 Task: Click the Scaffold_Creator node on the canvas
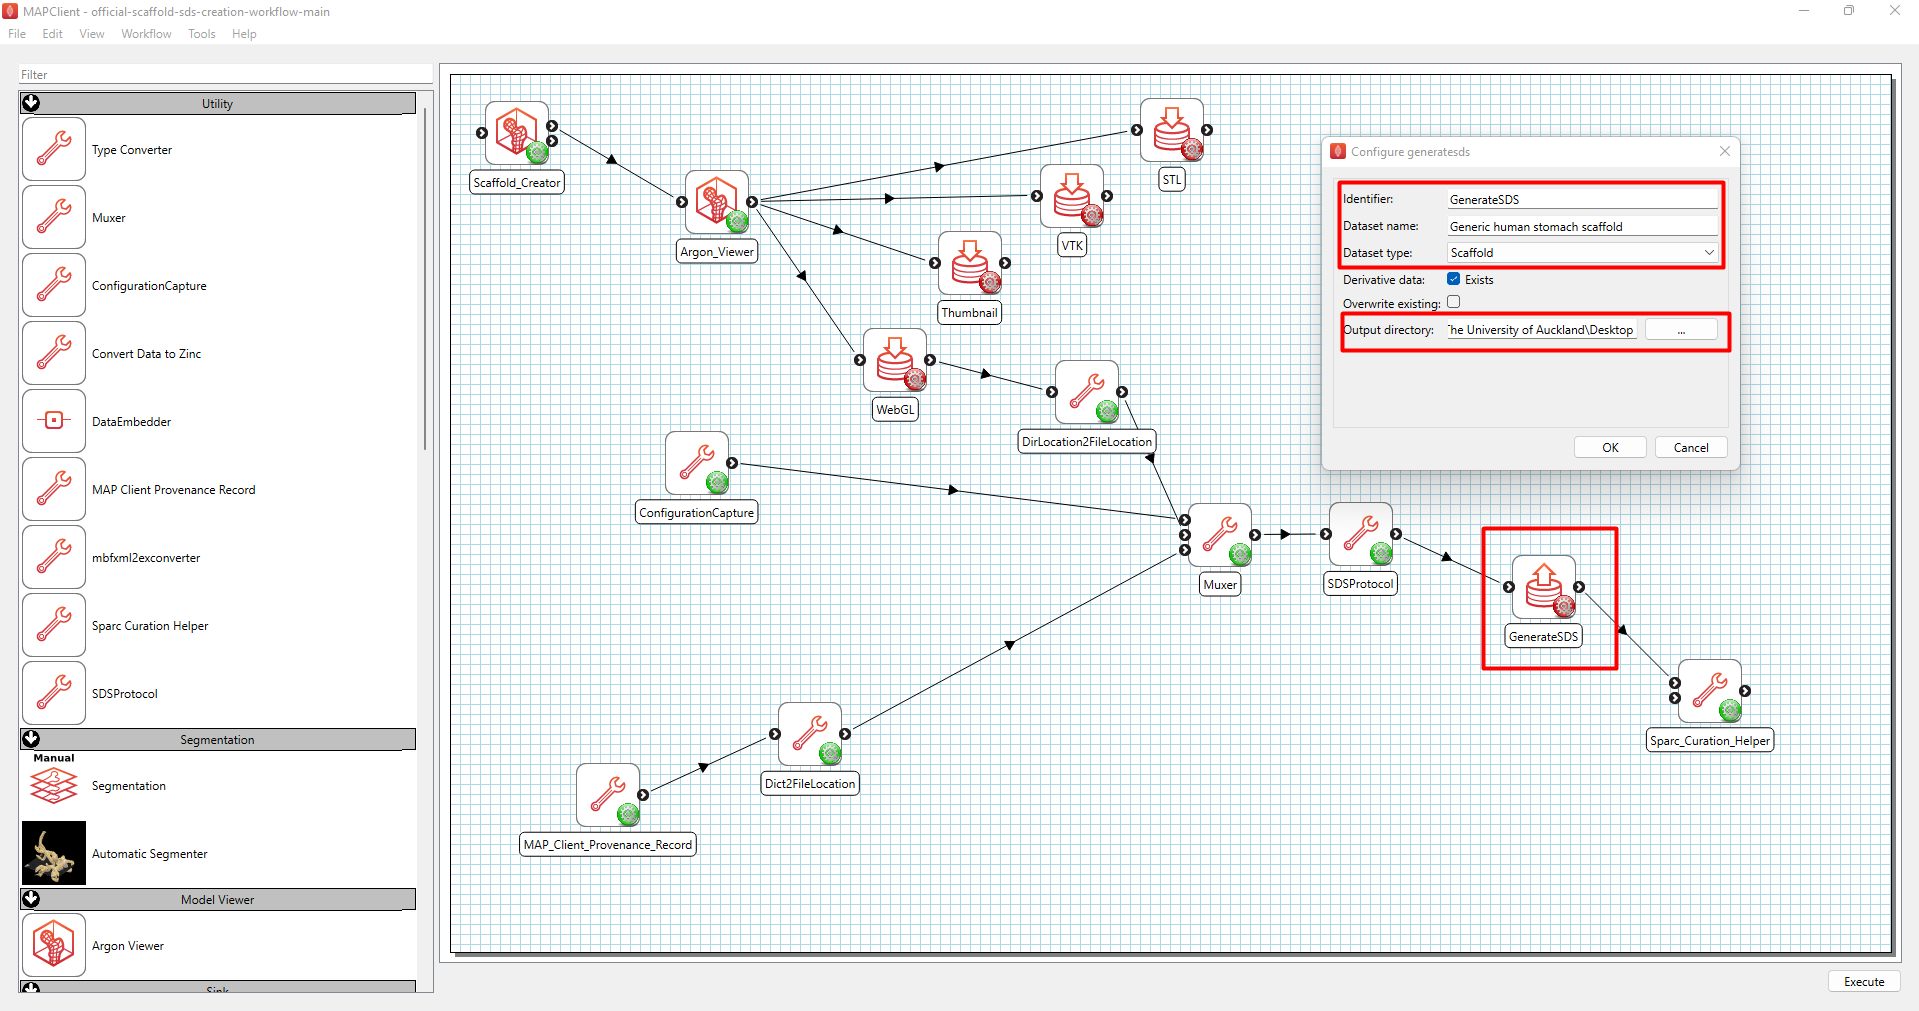coord(517,133)
